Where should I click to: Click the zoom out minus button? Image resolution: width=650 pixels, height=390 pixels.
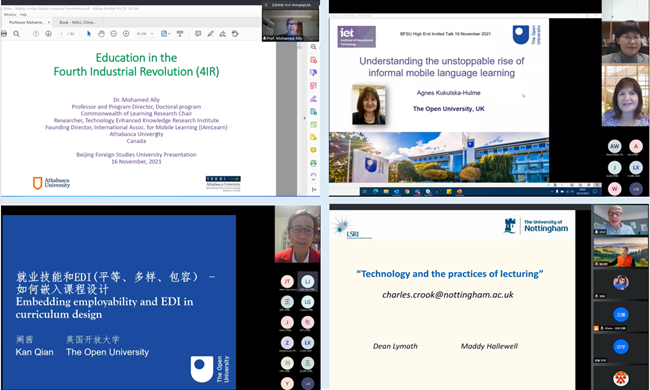click(x=114, y=34)
